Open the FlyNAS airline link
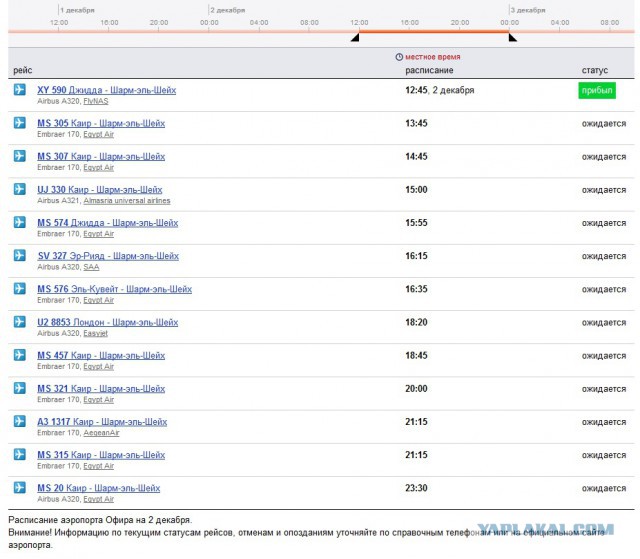 coord(96,101)
